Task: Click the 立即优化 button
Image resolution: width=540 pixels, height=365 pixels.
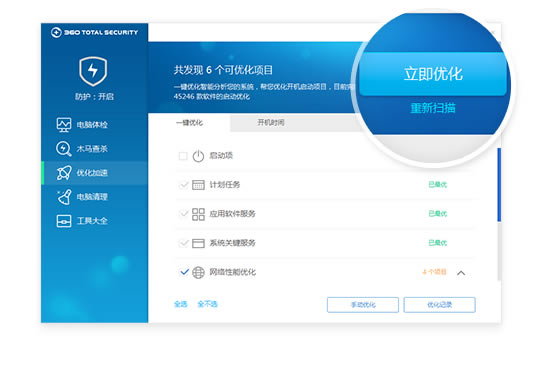Action: (433, 74)
